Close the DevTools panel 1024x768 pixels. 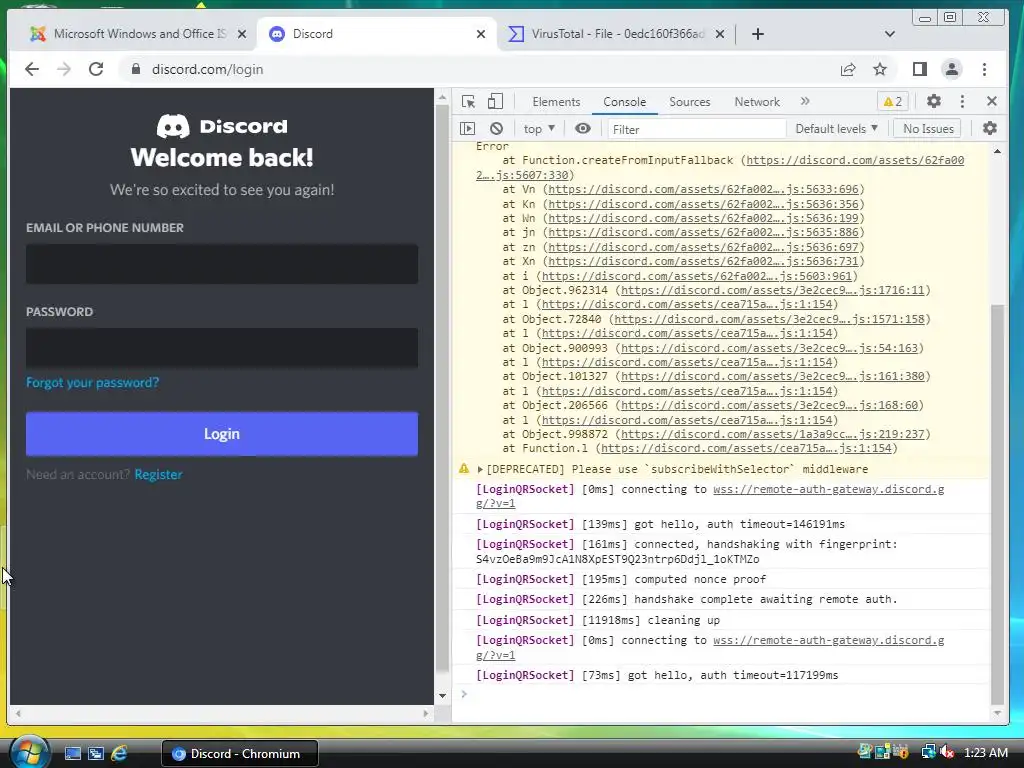992,101
